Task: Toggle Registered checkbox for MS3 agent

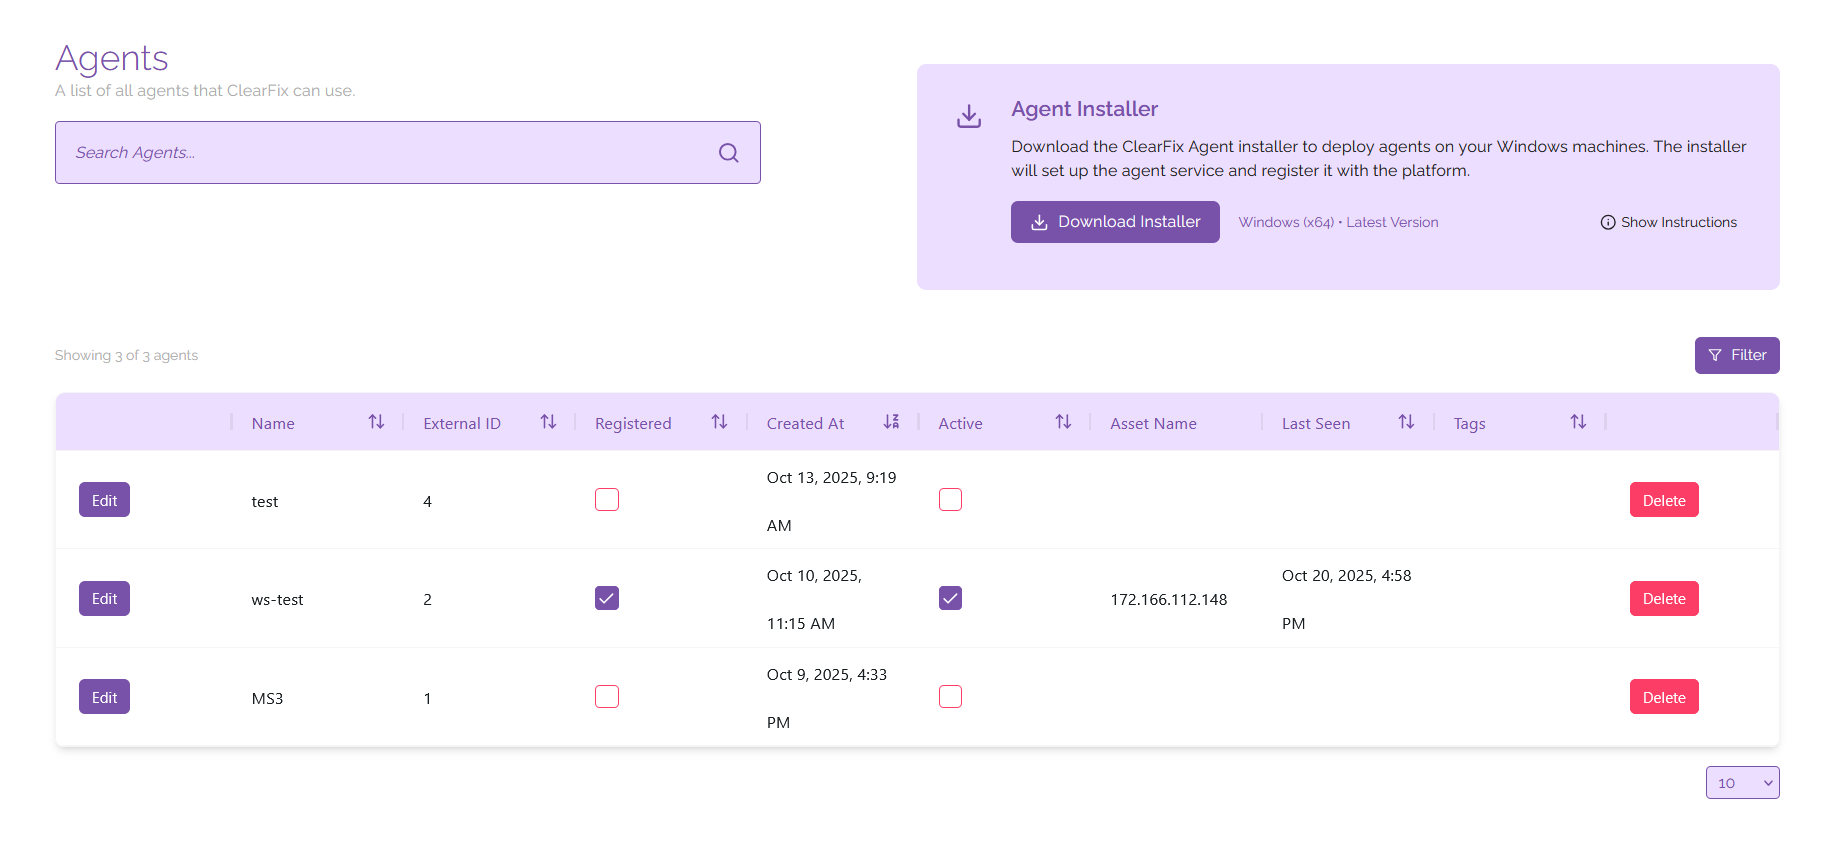Action: point(607,696)
